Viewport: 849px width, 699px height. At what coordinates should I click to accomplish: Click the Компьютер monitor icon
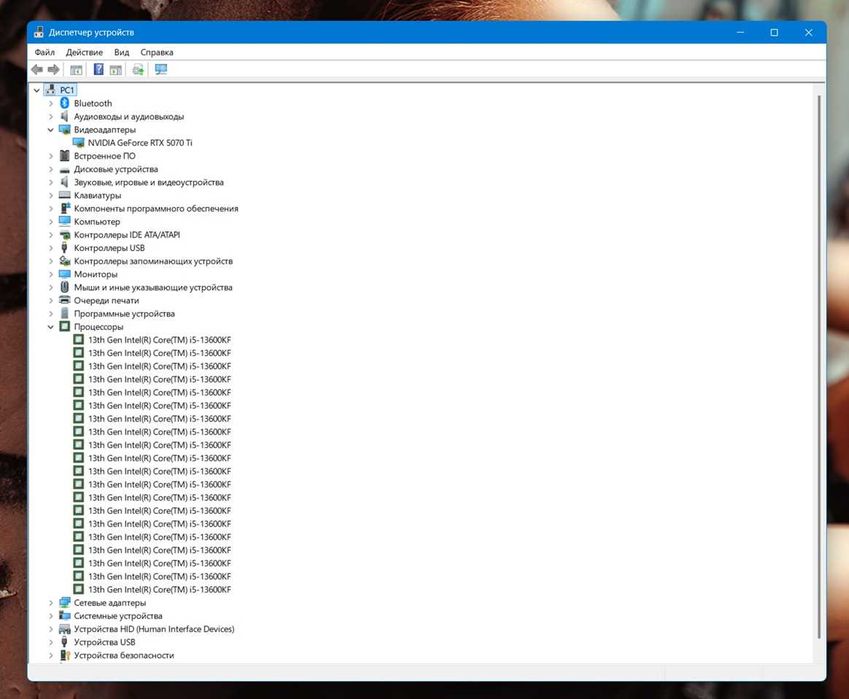click(x=64, y=221)
